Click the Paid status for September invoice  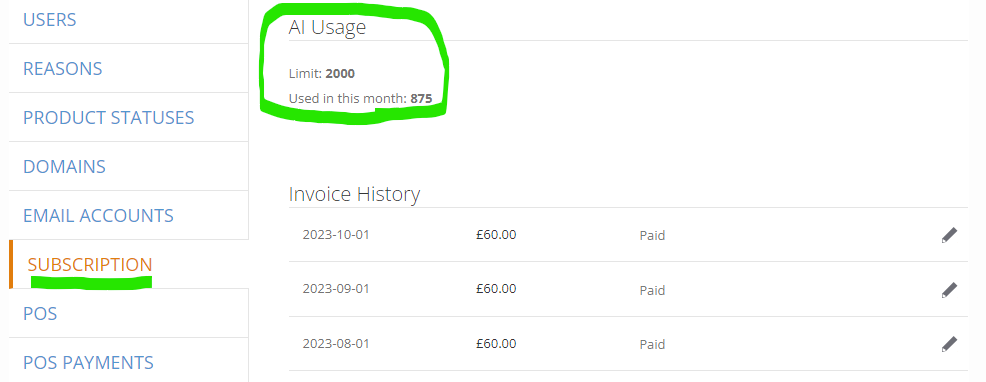pos(652,291)
